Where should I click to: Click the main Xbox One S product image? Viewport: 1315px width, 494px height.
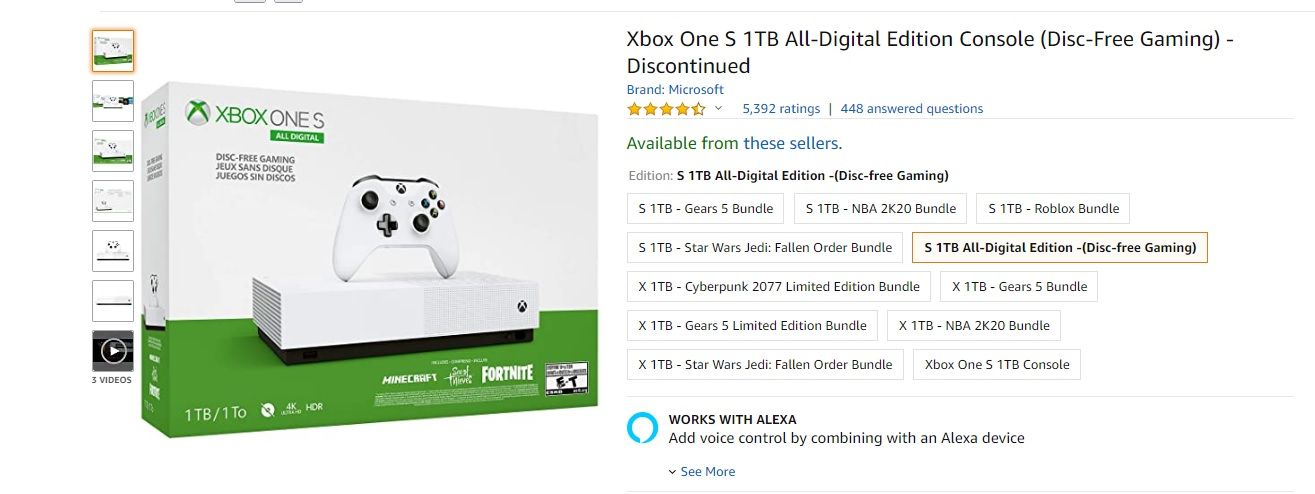(370, 260)
